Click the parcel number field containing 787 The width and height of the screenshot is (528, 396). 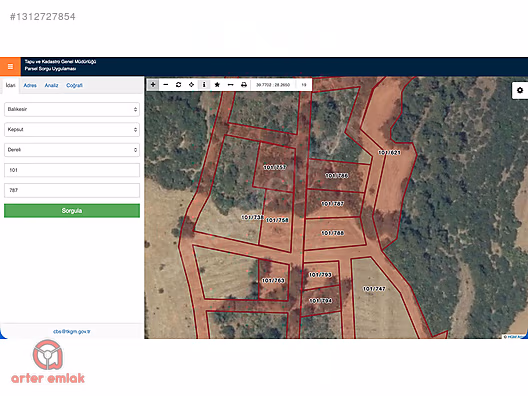(72, 190)
